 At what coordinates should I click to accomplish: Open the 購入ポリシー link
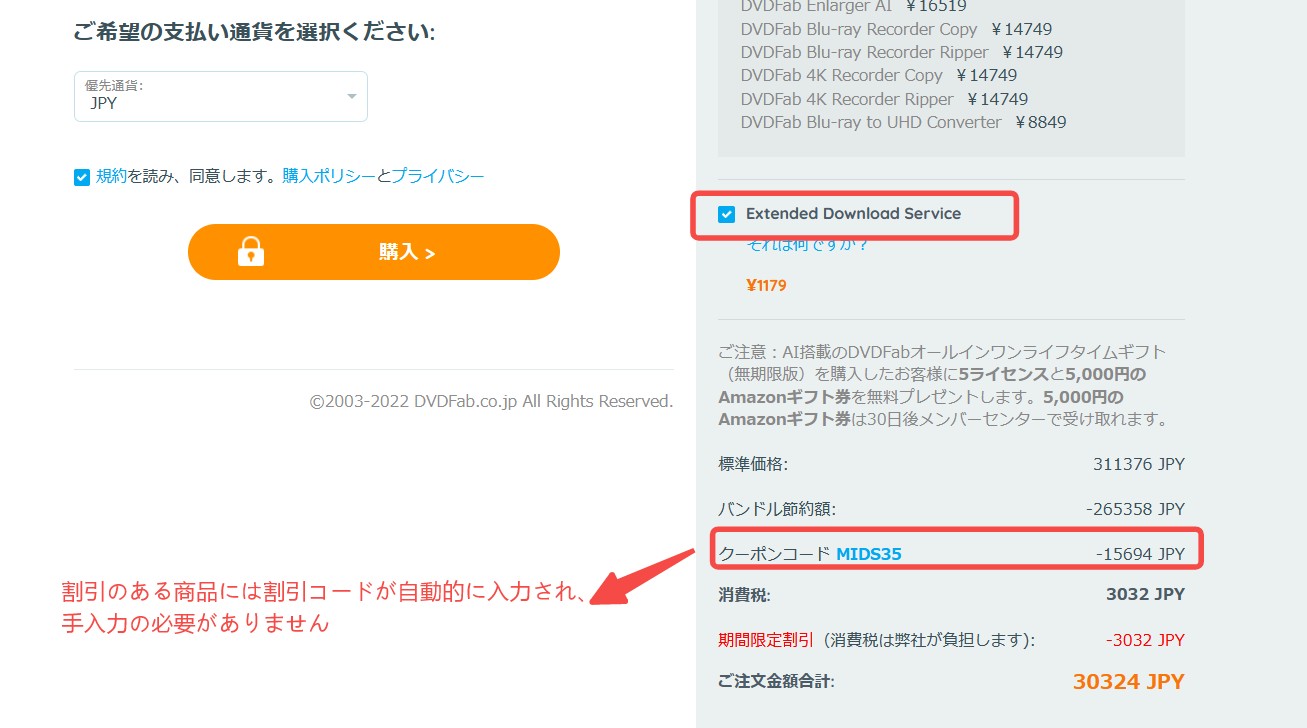(329, 176)
